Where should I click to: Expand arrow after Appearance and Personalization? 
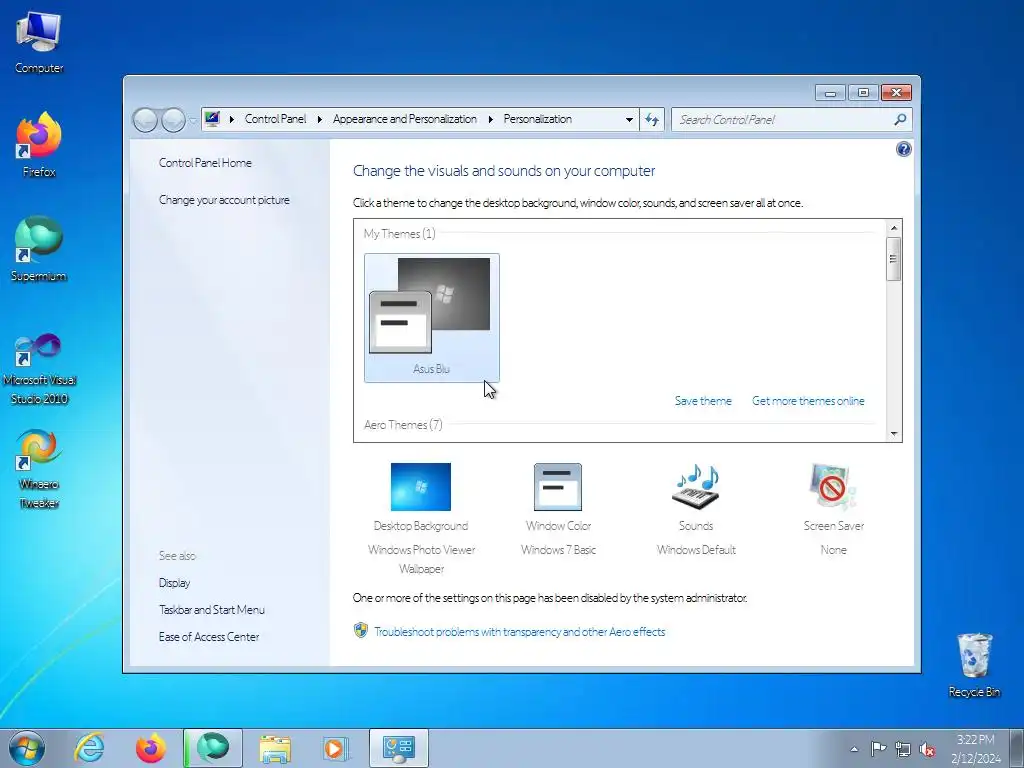pyautogui.click(x=490, y=120)
